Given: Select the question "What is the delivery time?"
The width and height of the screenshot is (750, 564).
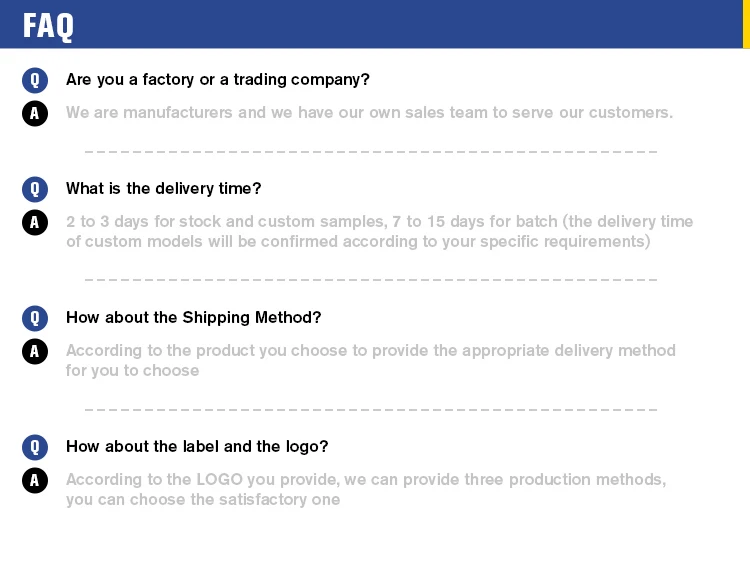Looking at the screenshot, I should (x=164, y=189).
